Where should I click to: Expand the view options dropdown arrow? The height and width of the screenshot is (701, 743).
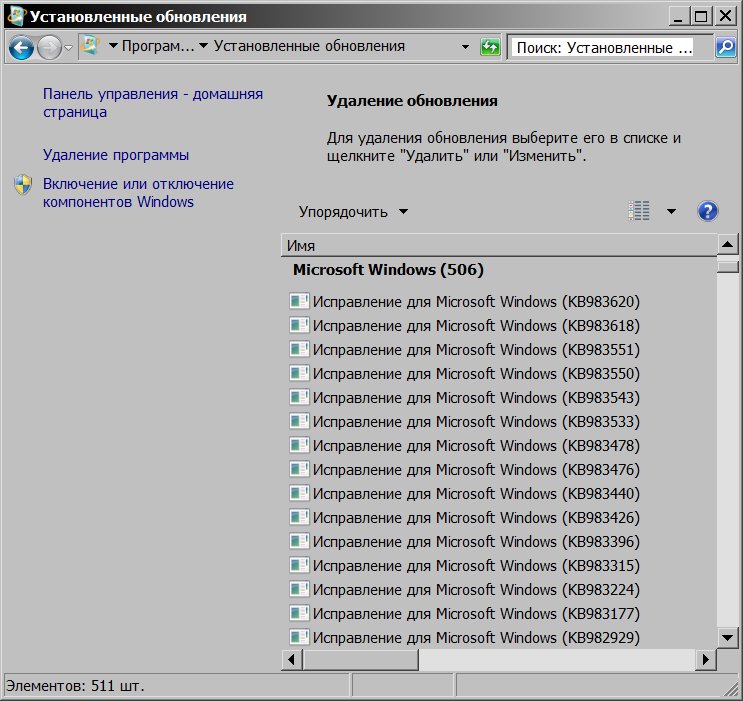671,211
